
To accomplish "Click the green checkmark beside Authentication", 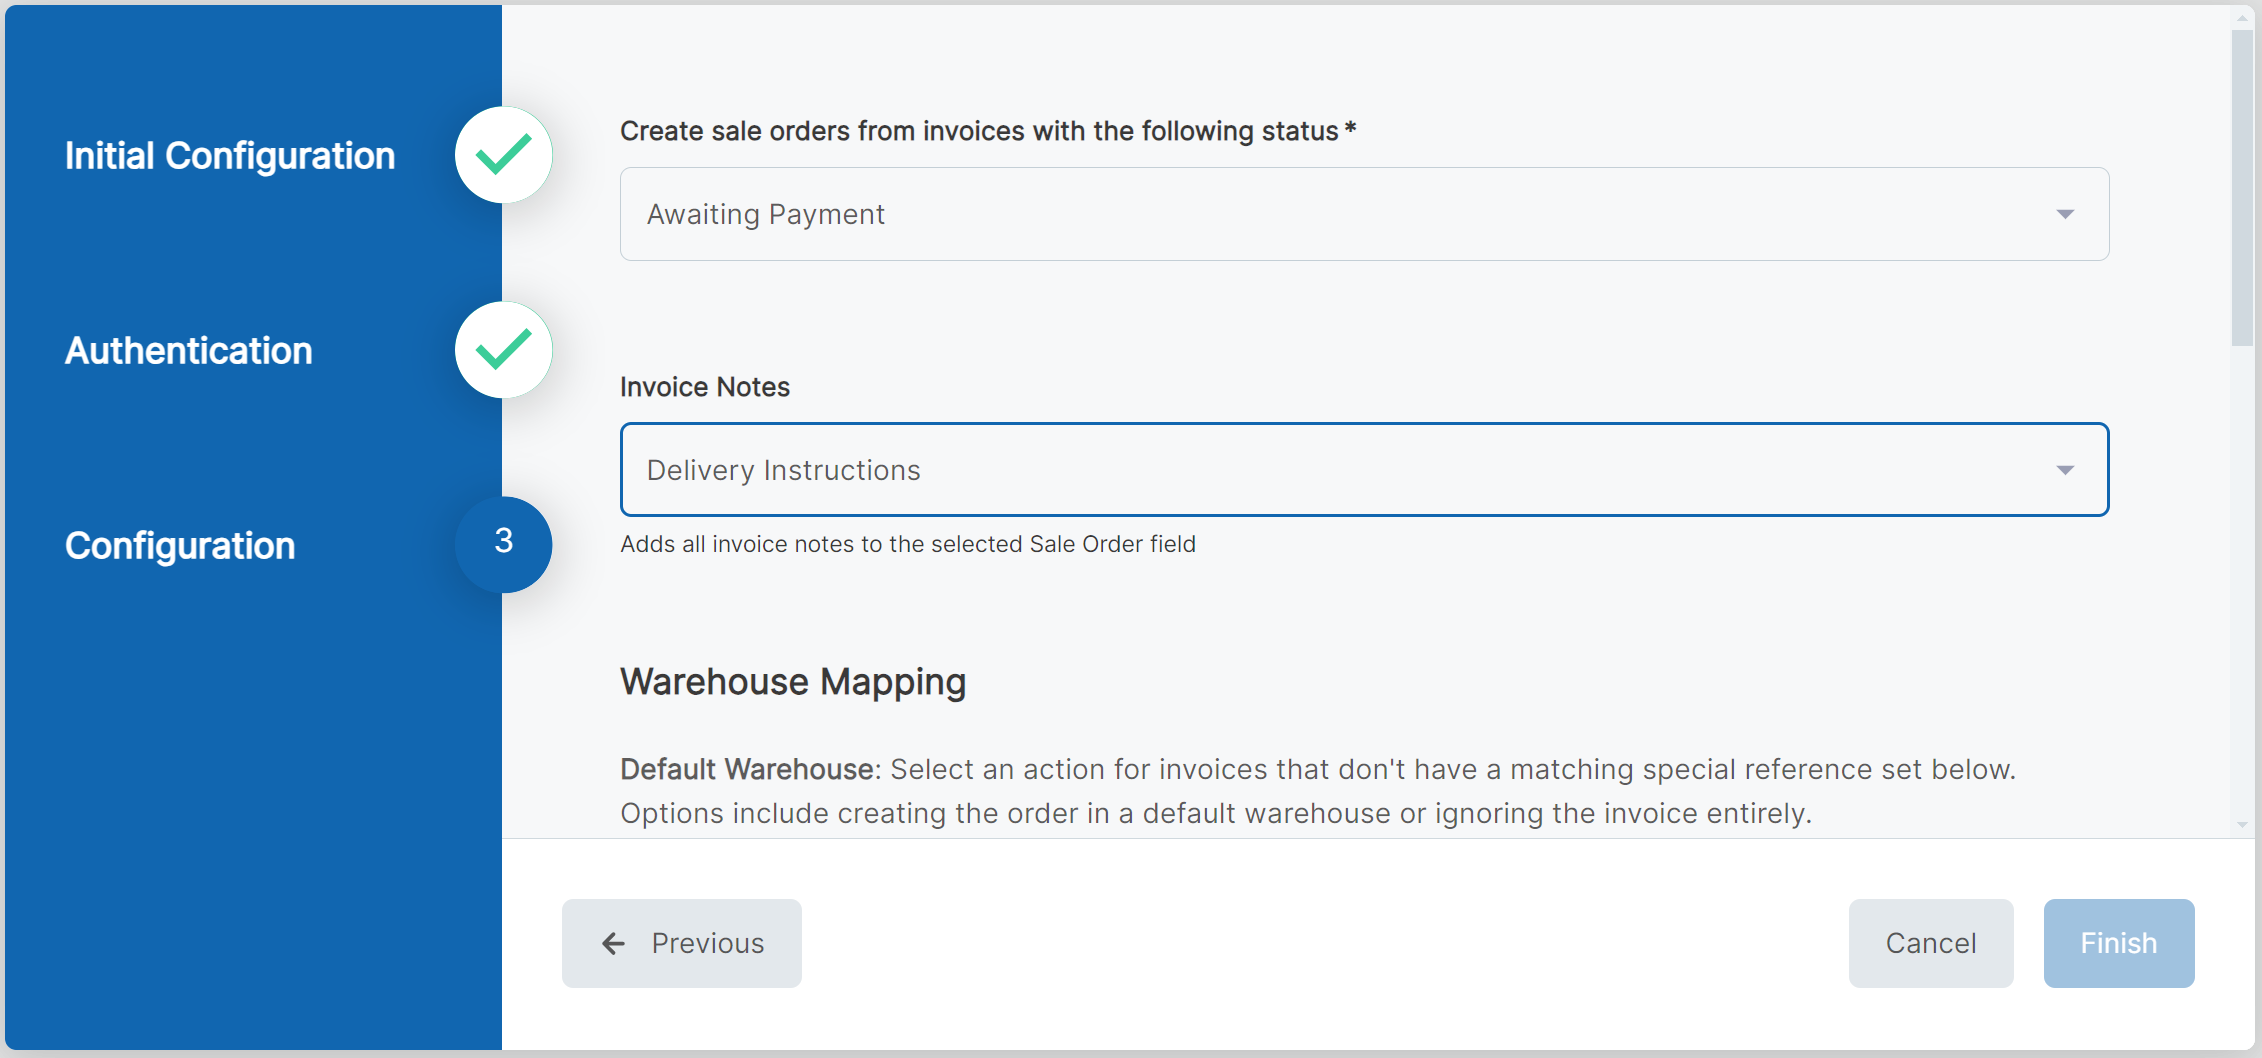I will [x=503, y=349].
